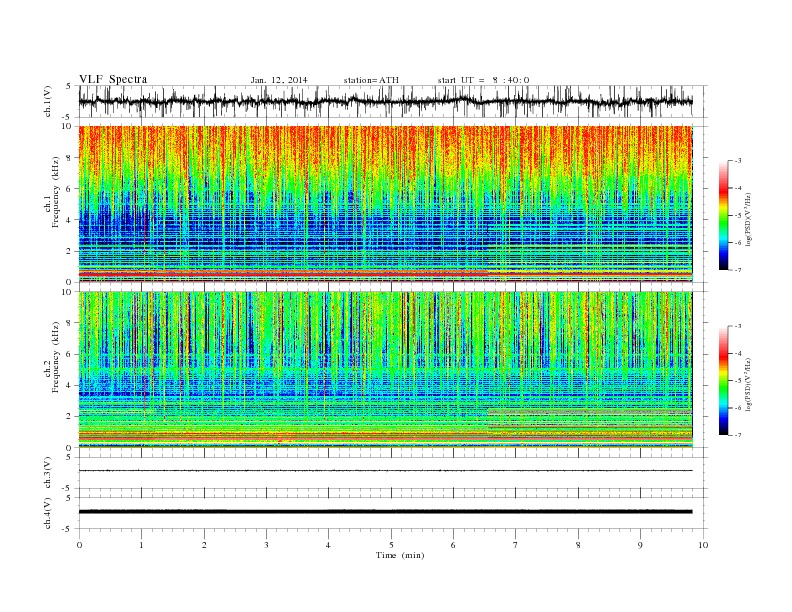Click the 'Time (min)' x-axis label
Viewport: 792px width, 612px height.
tap(400, 555)
